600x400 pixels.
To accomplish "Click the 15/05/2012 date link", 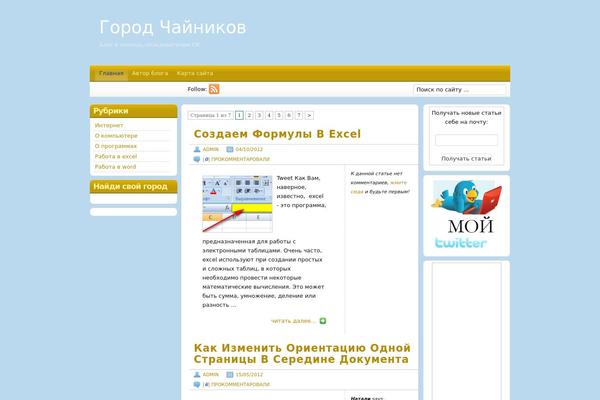I will tap(249, 374).
